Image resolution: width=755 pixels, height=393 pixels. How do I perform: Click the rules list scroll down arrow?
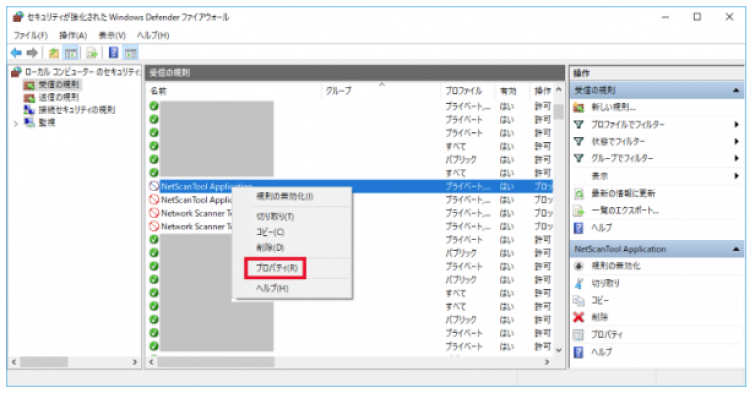pos(559,350)
